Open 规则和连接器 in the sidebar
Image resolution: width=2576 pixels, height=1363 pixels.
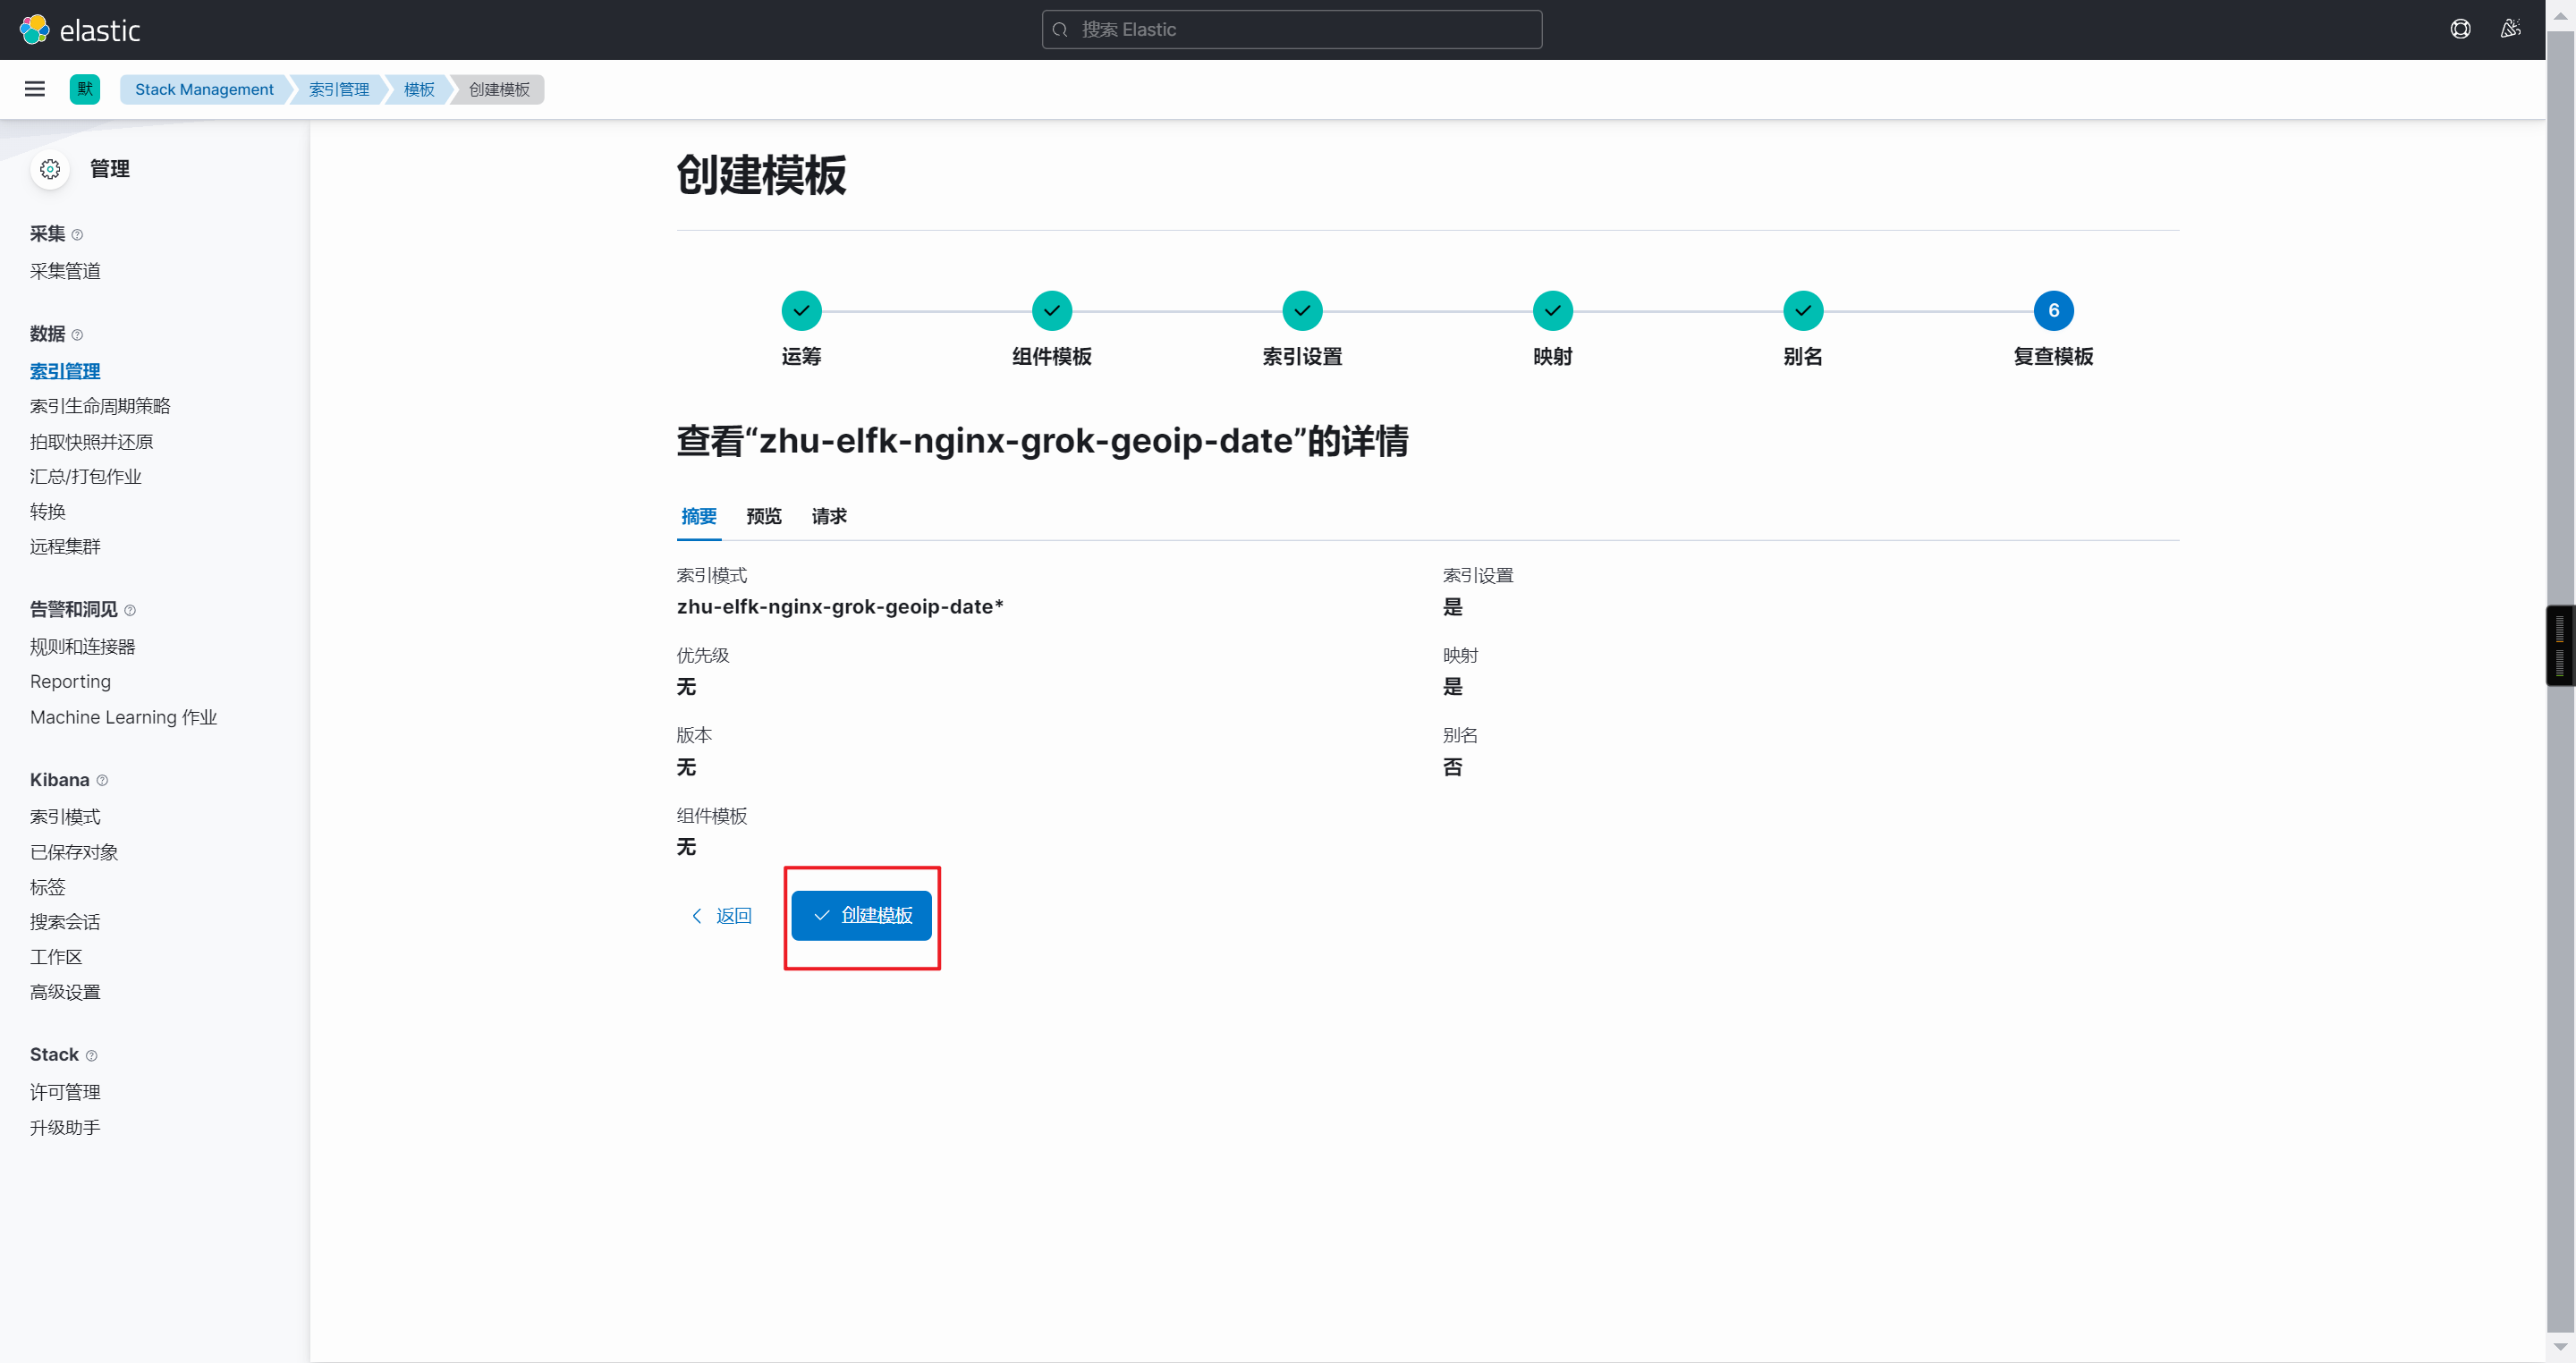(x=83, y=647)
